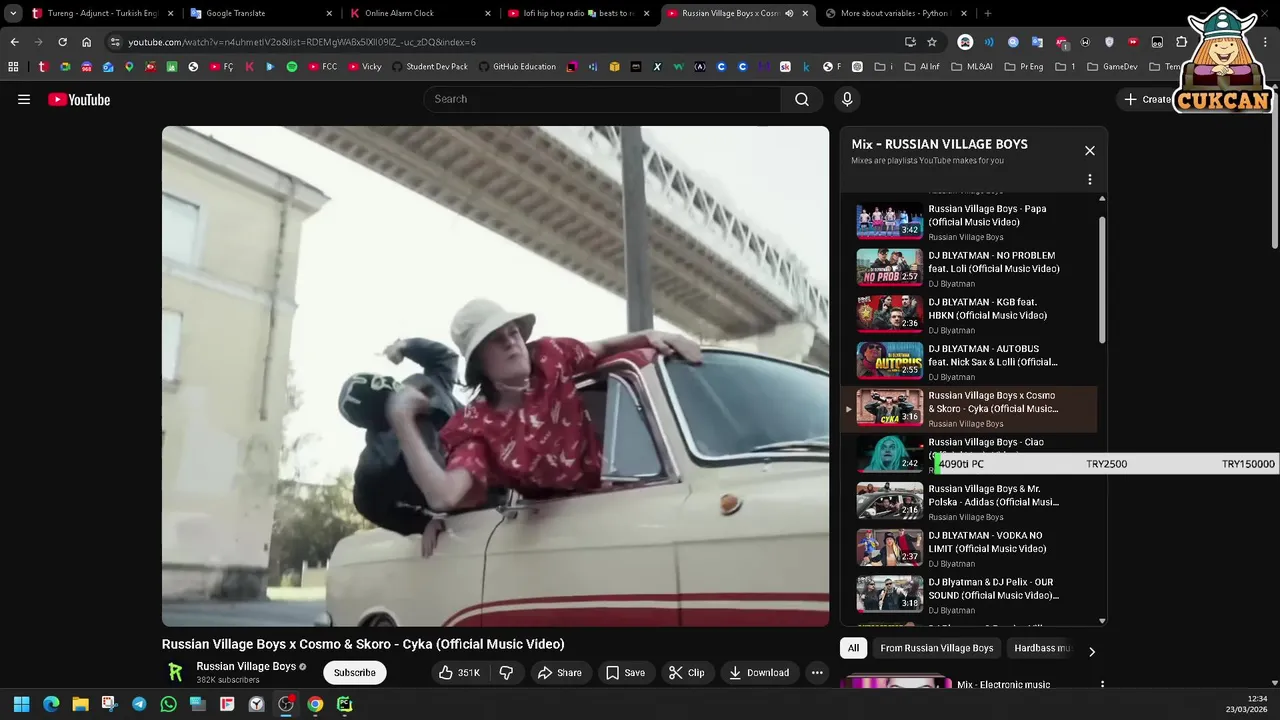Image resolution: width=1280 pixels, height=720 pixels.
Task: Click the address bar URL
Action: click(x=302, y=42)
